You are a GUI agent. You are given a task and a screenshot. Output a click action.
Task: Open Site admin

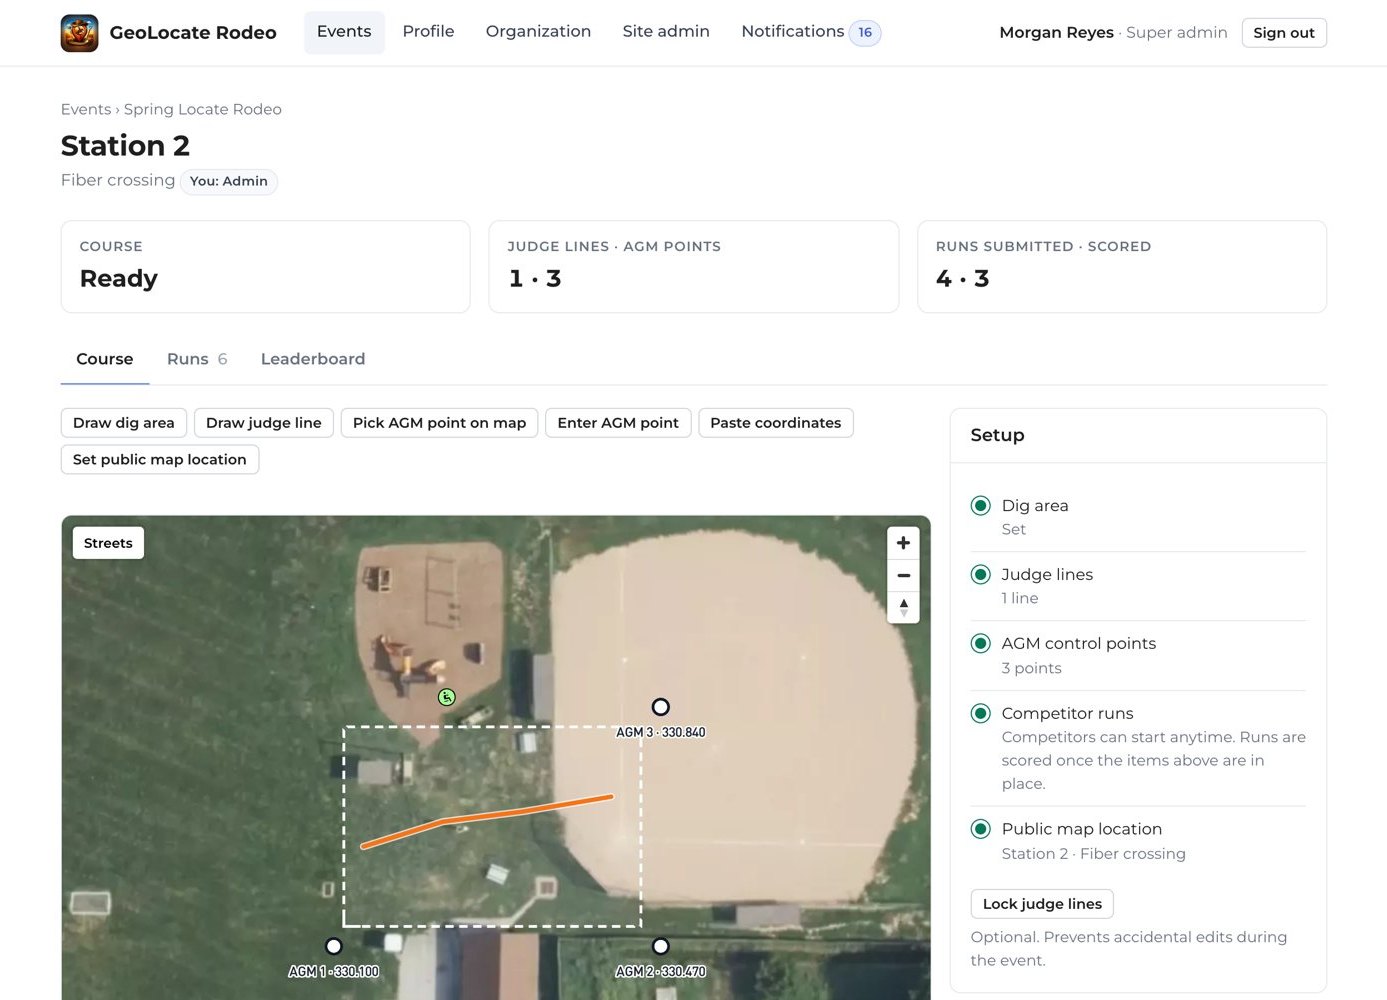[x=666, y=32]
